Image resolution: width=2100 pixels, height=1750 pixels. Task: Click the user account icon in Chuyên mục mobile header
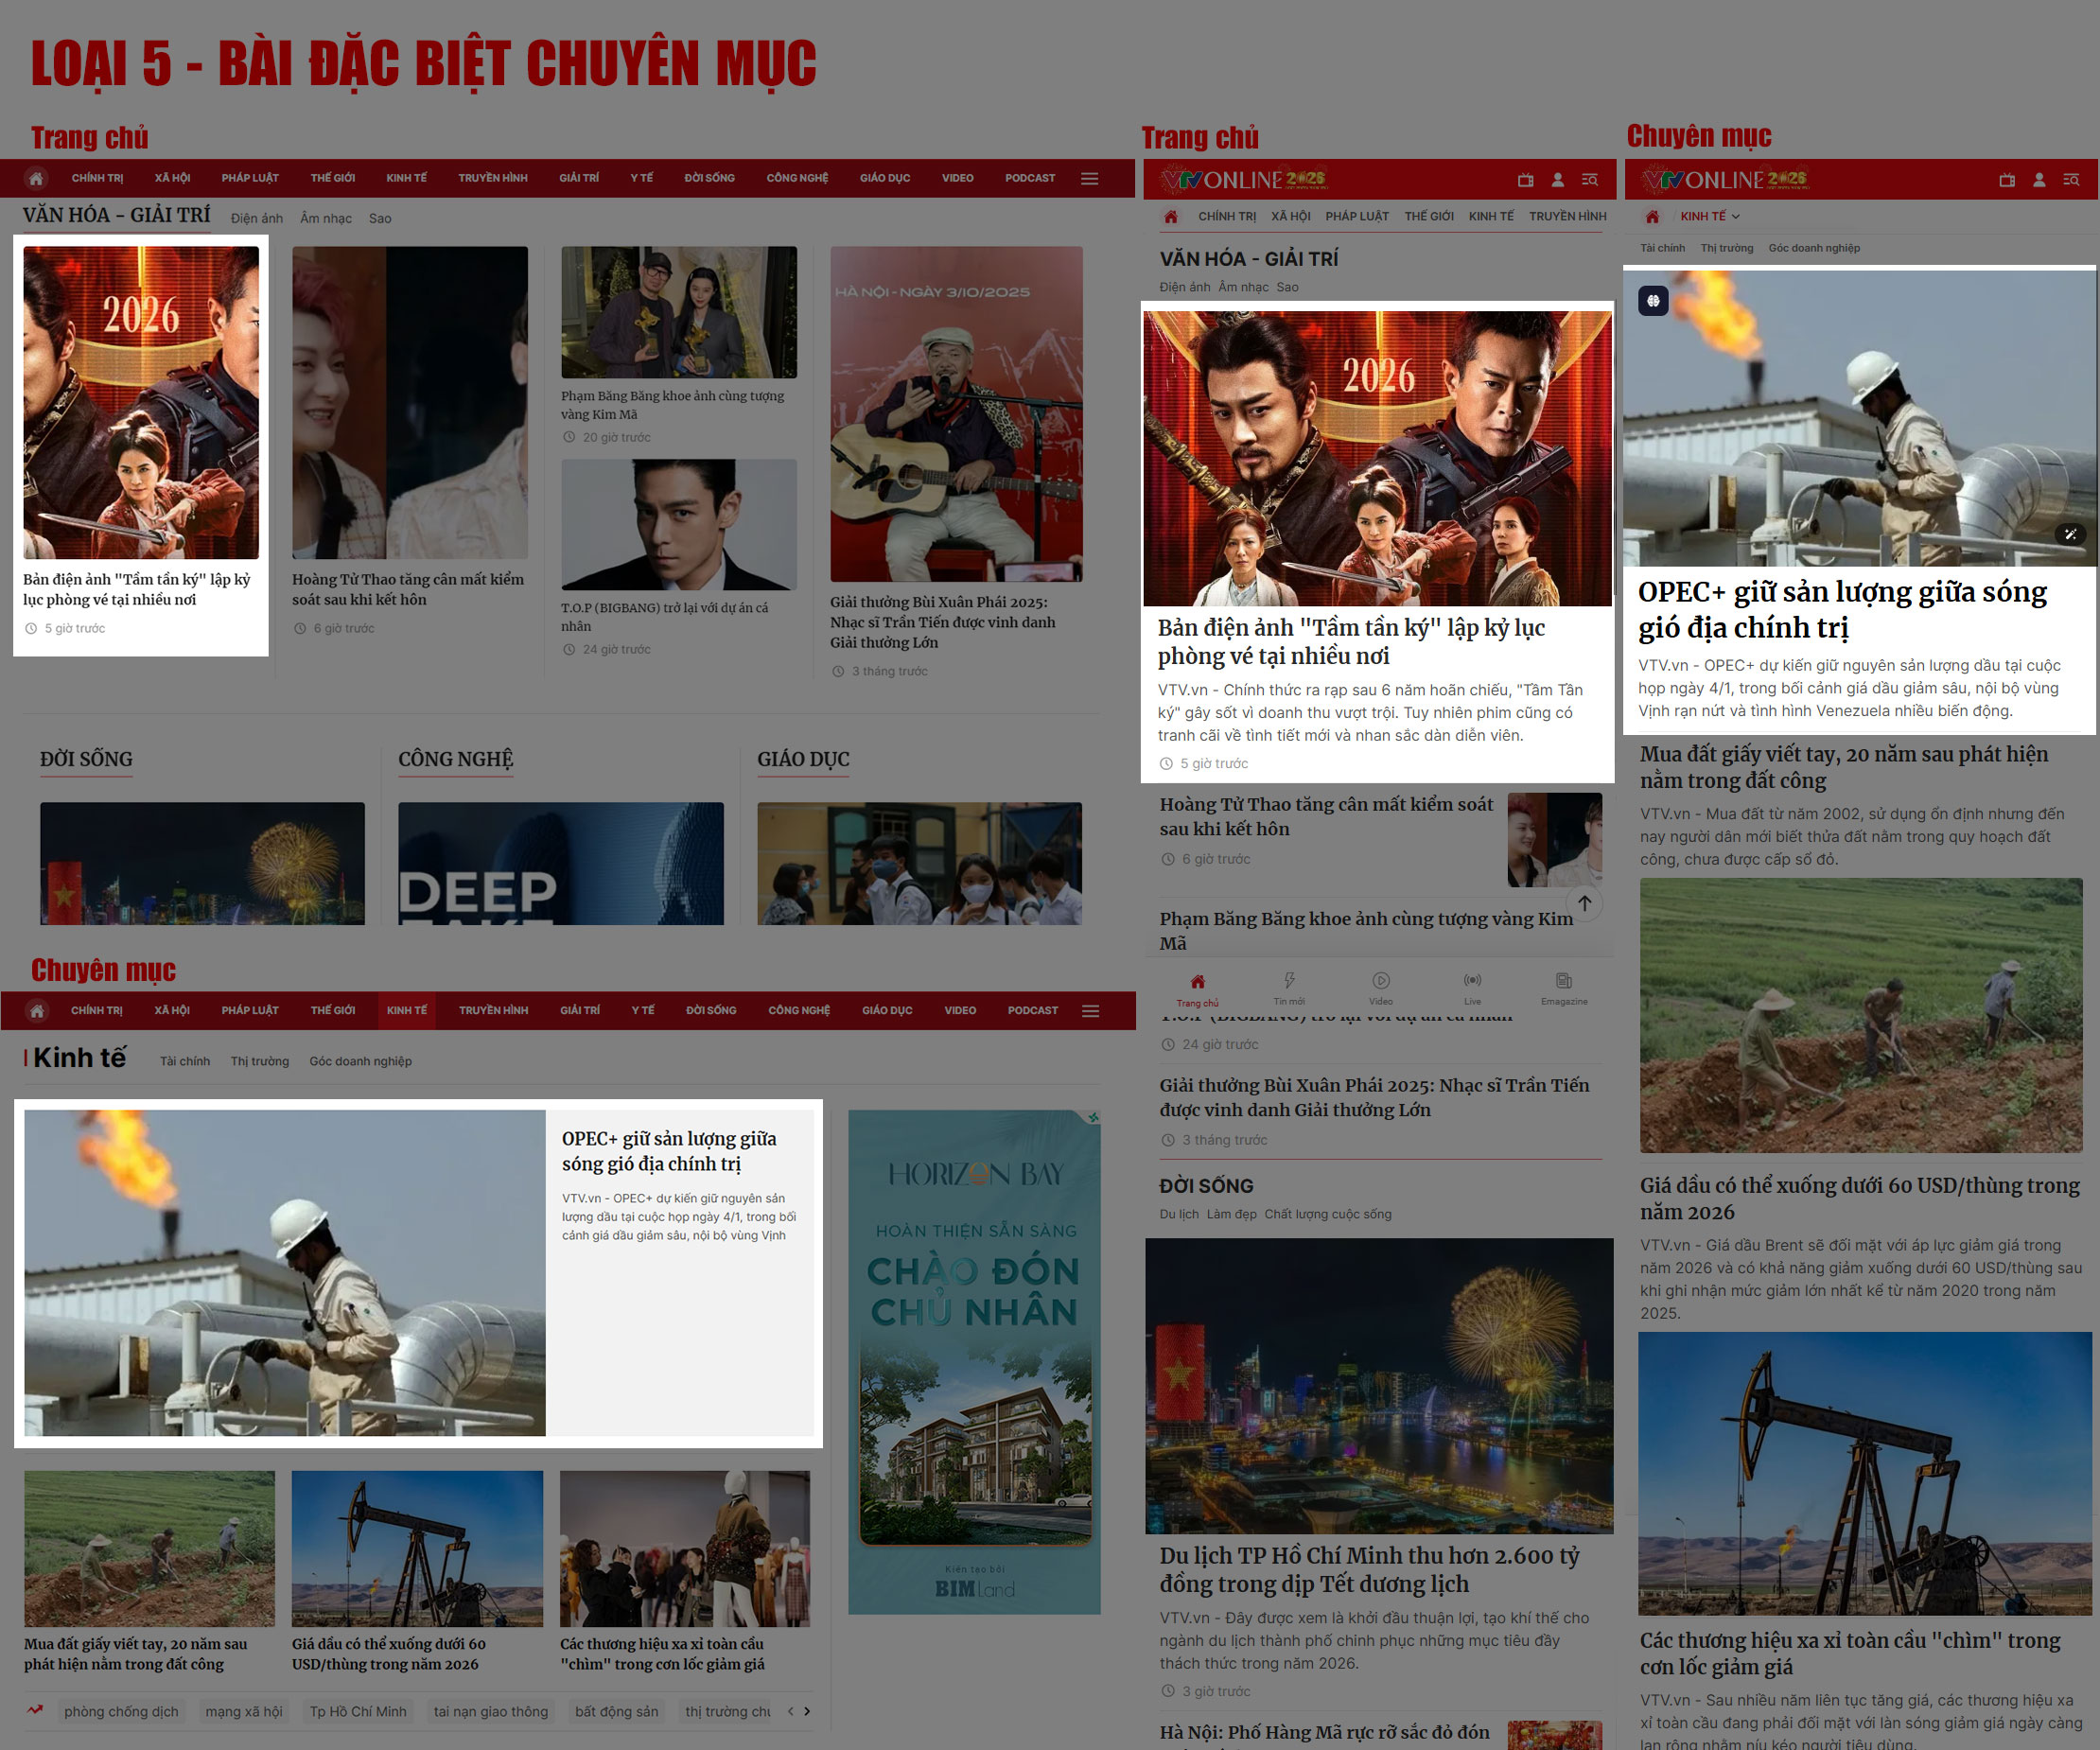pos(2039,180)
